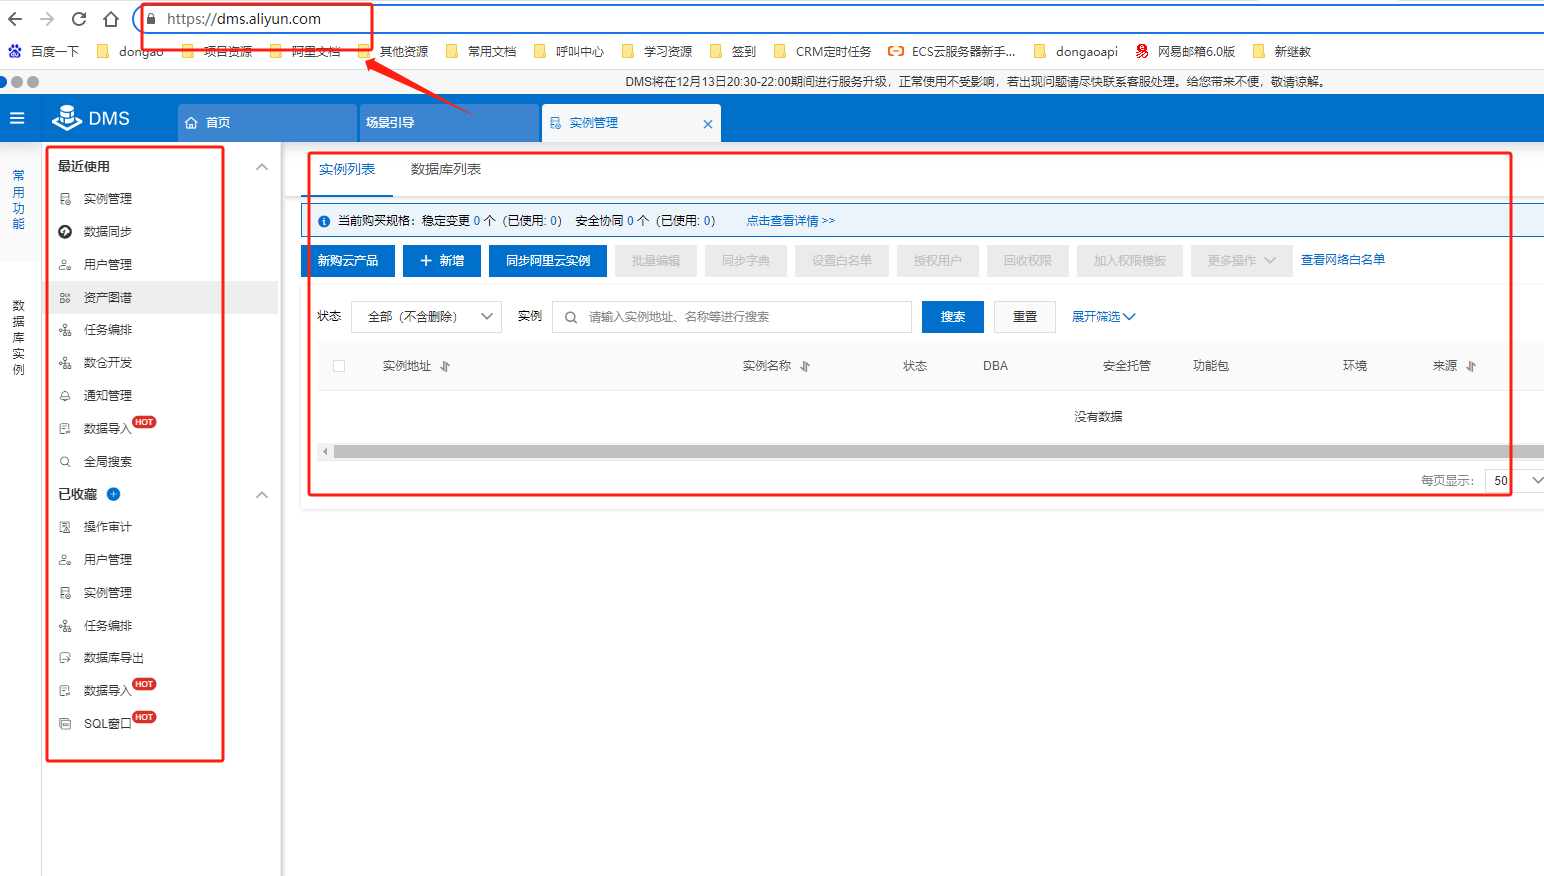Sort by 来源 column sort icon
Screen dimensions: 1544x876
1471,366
